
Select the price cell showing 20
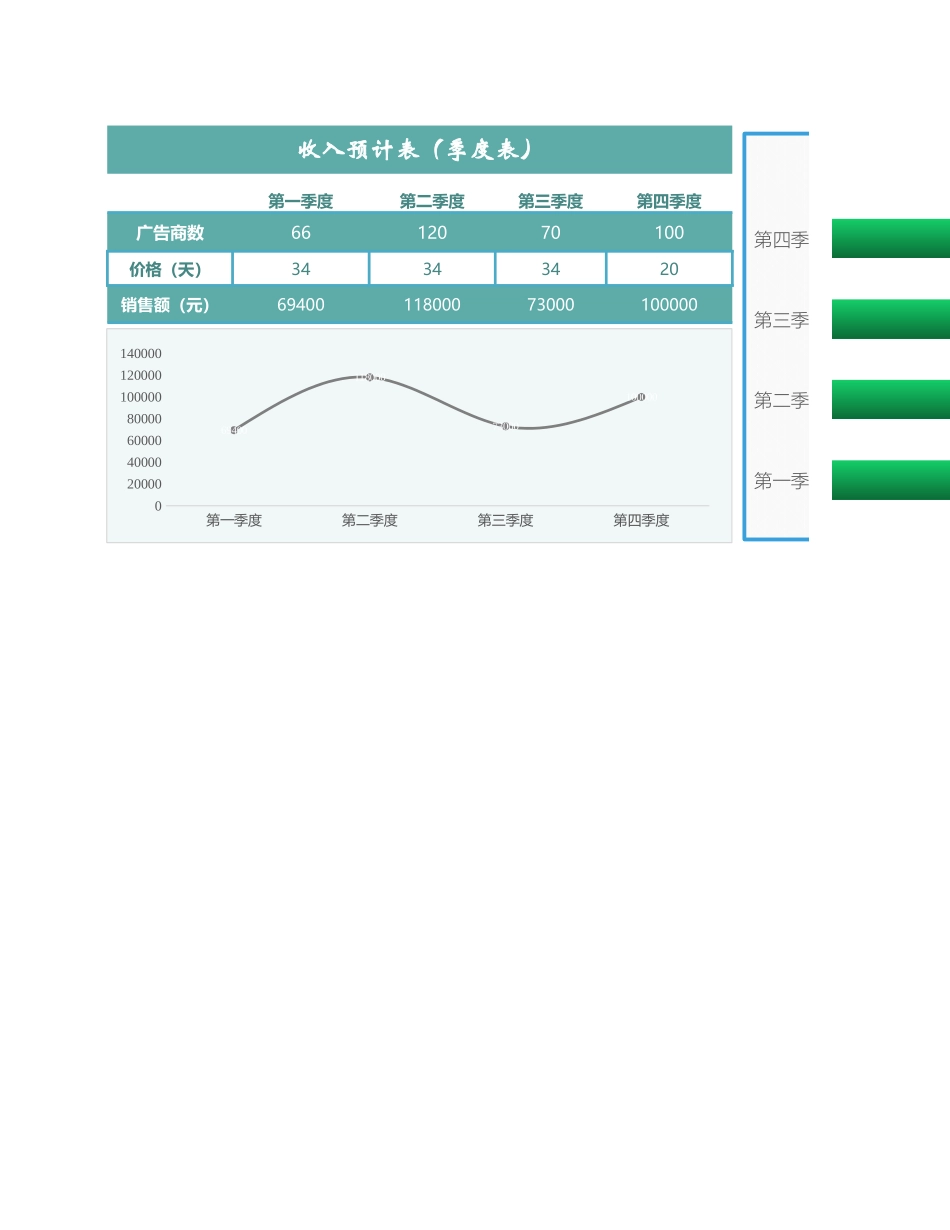click(668, 268)
